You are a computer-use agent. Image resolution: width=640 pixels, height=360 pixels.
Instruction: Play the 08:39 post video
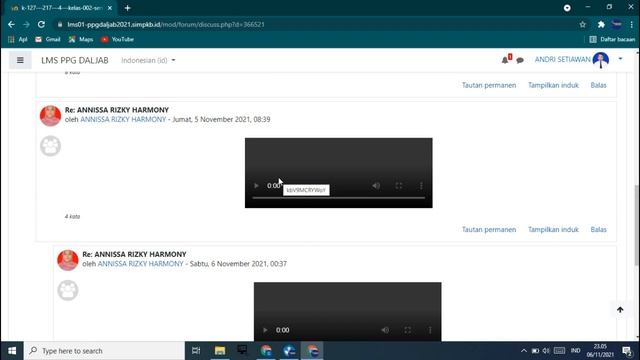[256, 186]
